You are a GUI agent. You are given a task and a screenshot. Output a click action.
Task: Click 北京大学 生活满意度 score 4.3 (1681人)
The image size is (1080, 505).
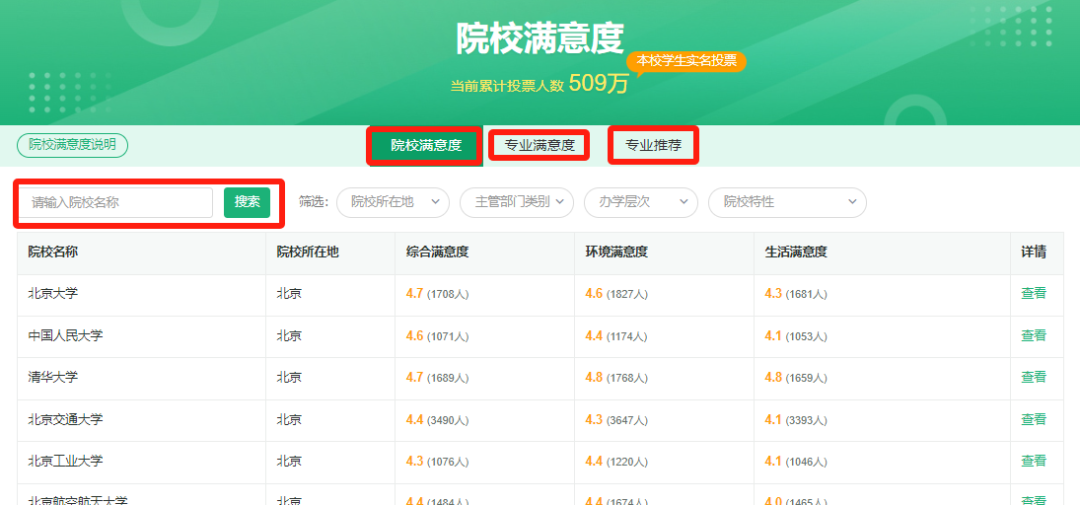[796, 294]
